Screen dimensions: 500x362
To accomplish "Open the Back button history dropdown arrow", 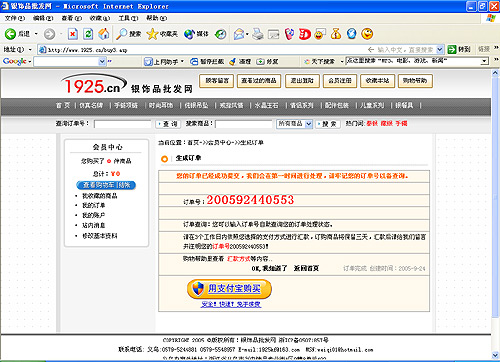I will coord(36,34).
